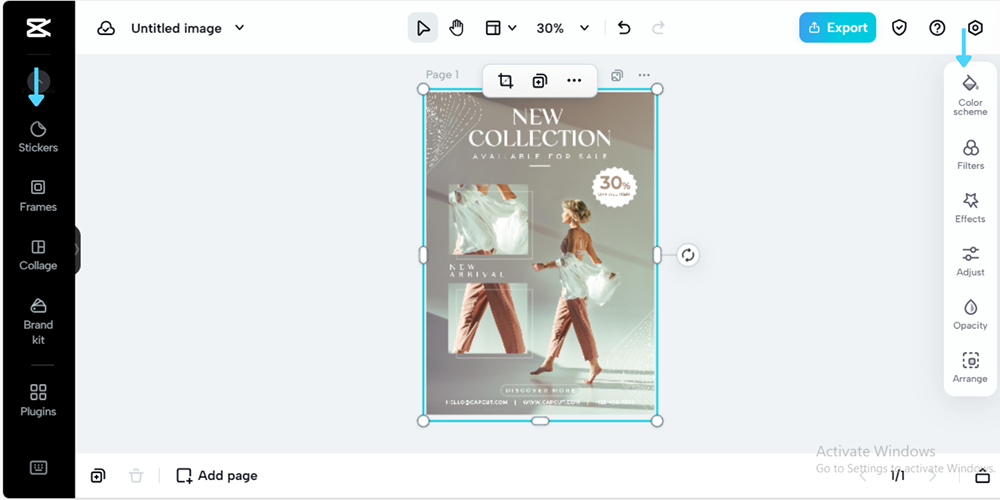This screenshot has width=1000, height=500.
Task: Expand the collapsed left side panel handle
Action: point(77,249)
